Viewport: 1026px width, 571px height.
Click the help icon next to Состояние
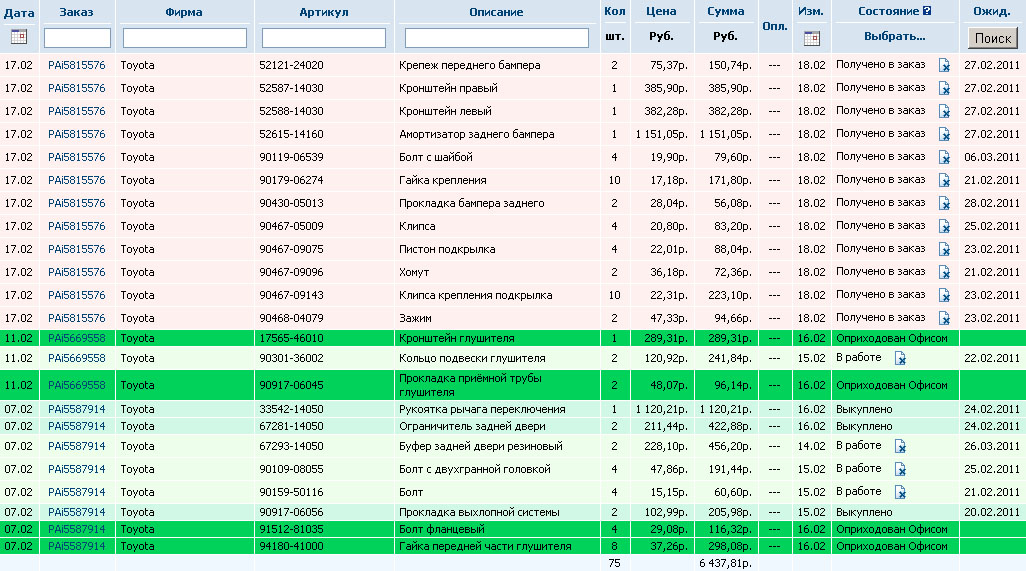[x=927, y=11]
